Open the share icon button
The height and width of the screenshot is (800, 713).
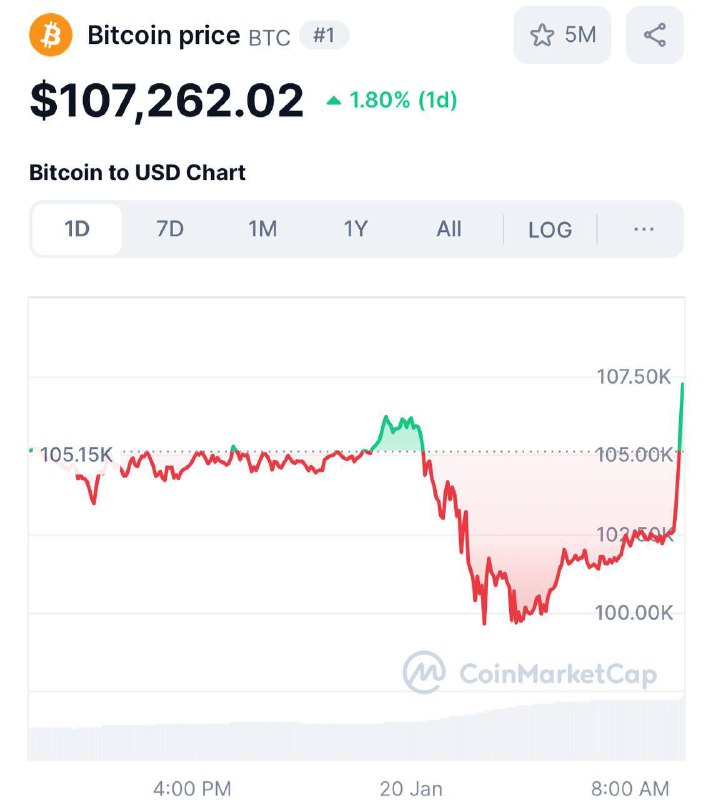[x=654, y=35]
